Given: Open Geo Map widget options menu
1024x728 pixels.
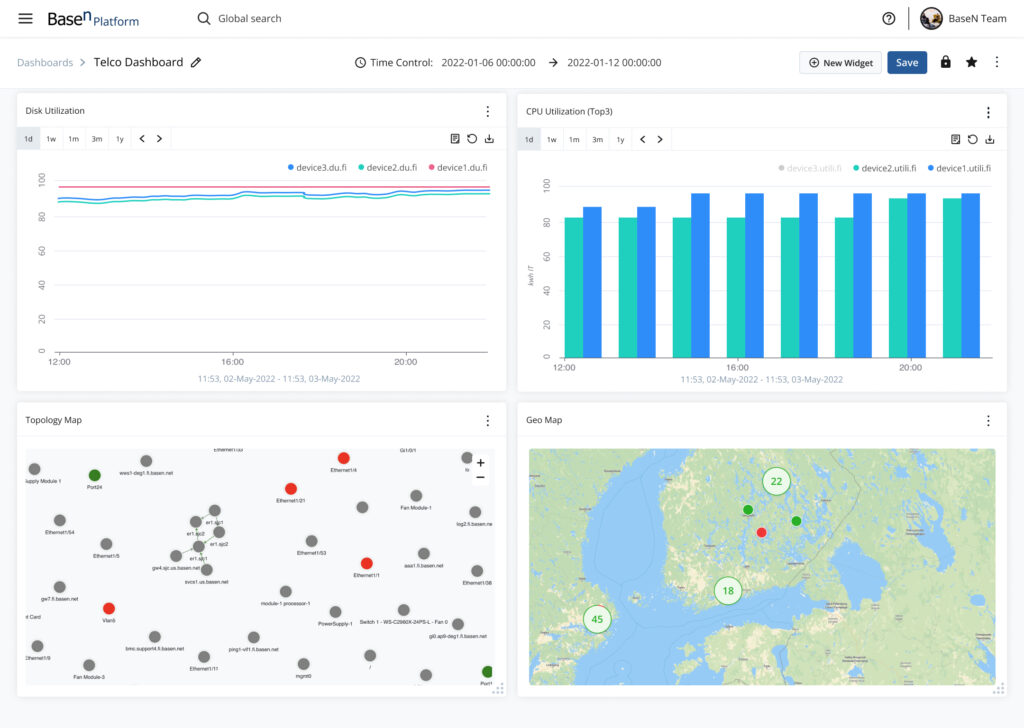Looking at the screenshot, I should pos(988,420).
